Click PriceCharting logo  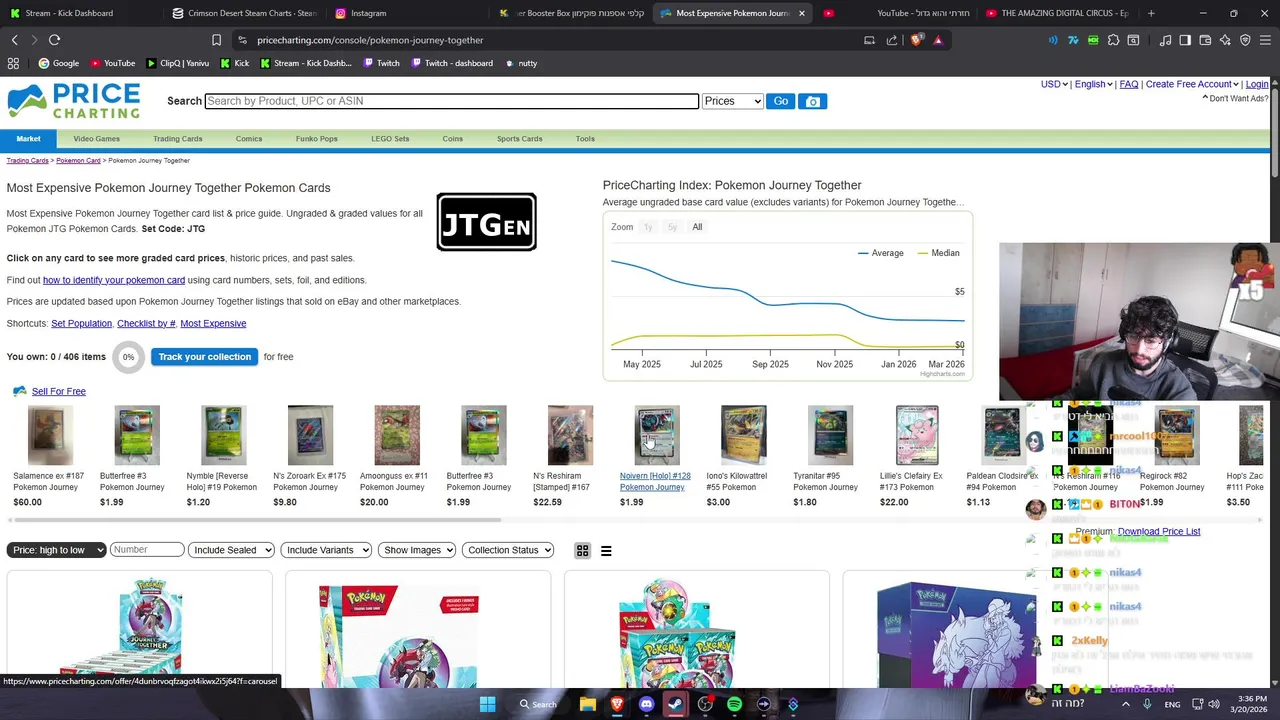coord(74,101)
